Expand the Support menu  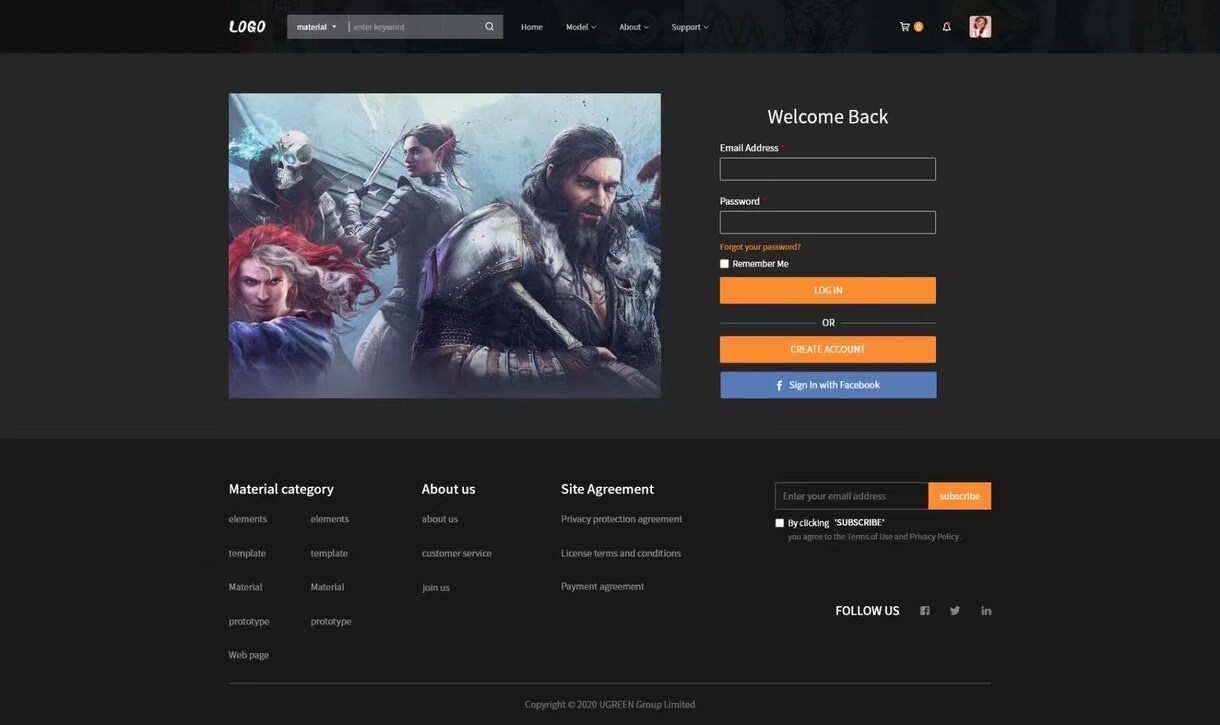pos(690,27)
